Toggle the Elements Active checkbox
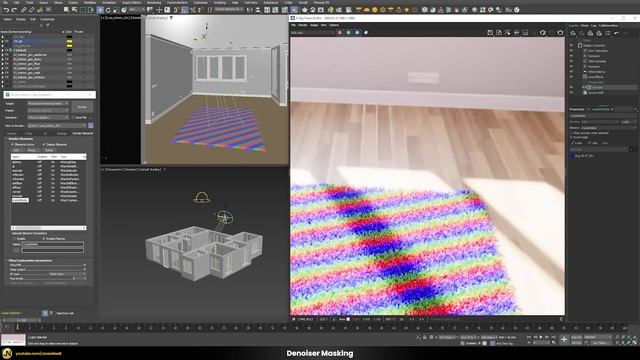640x360 pixels. coord(12,144)
